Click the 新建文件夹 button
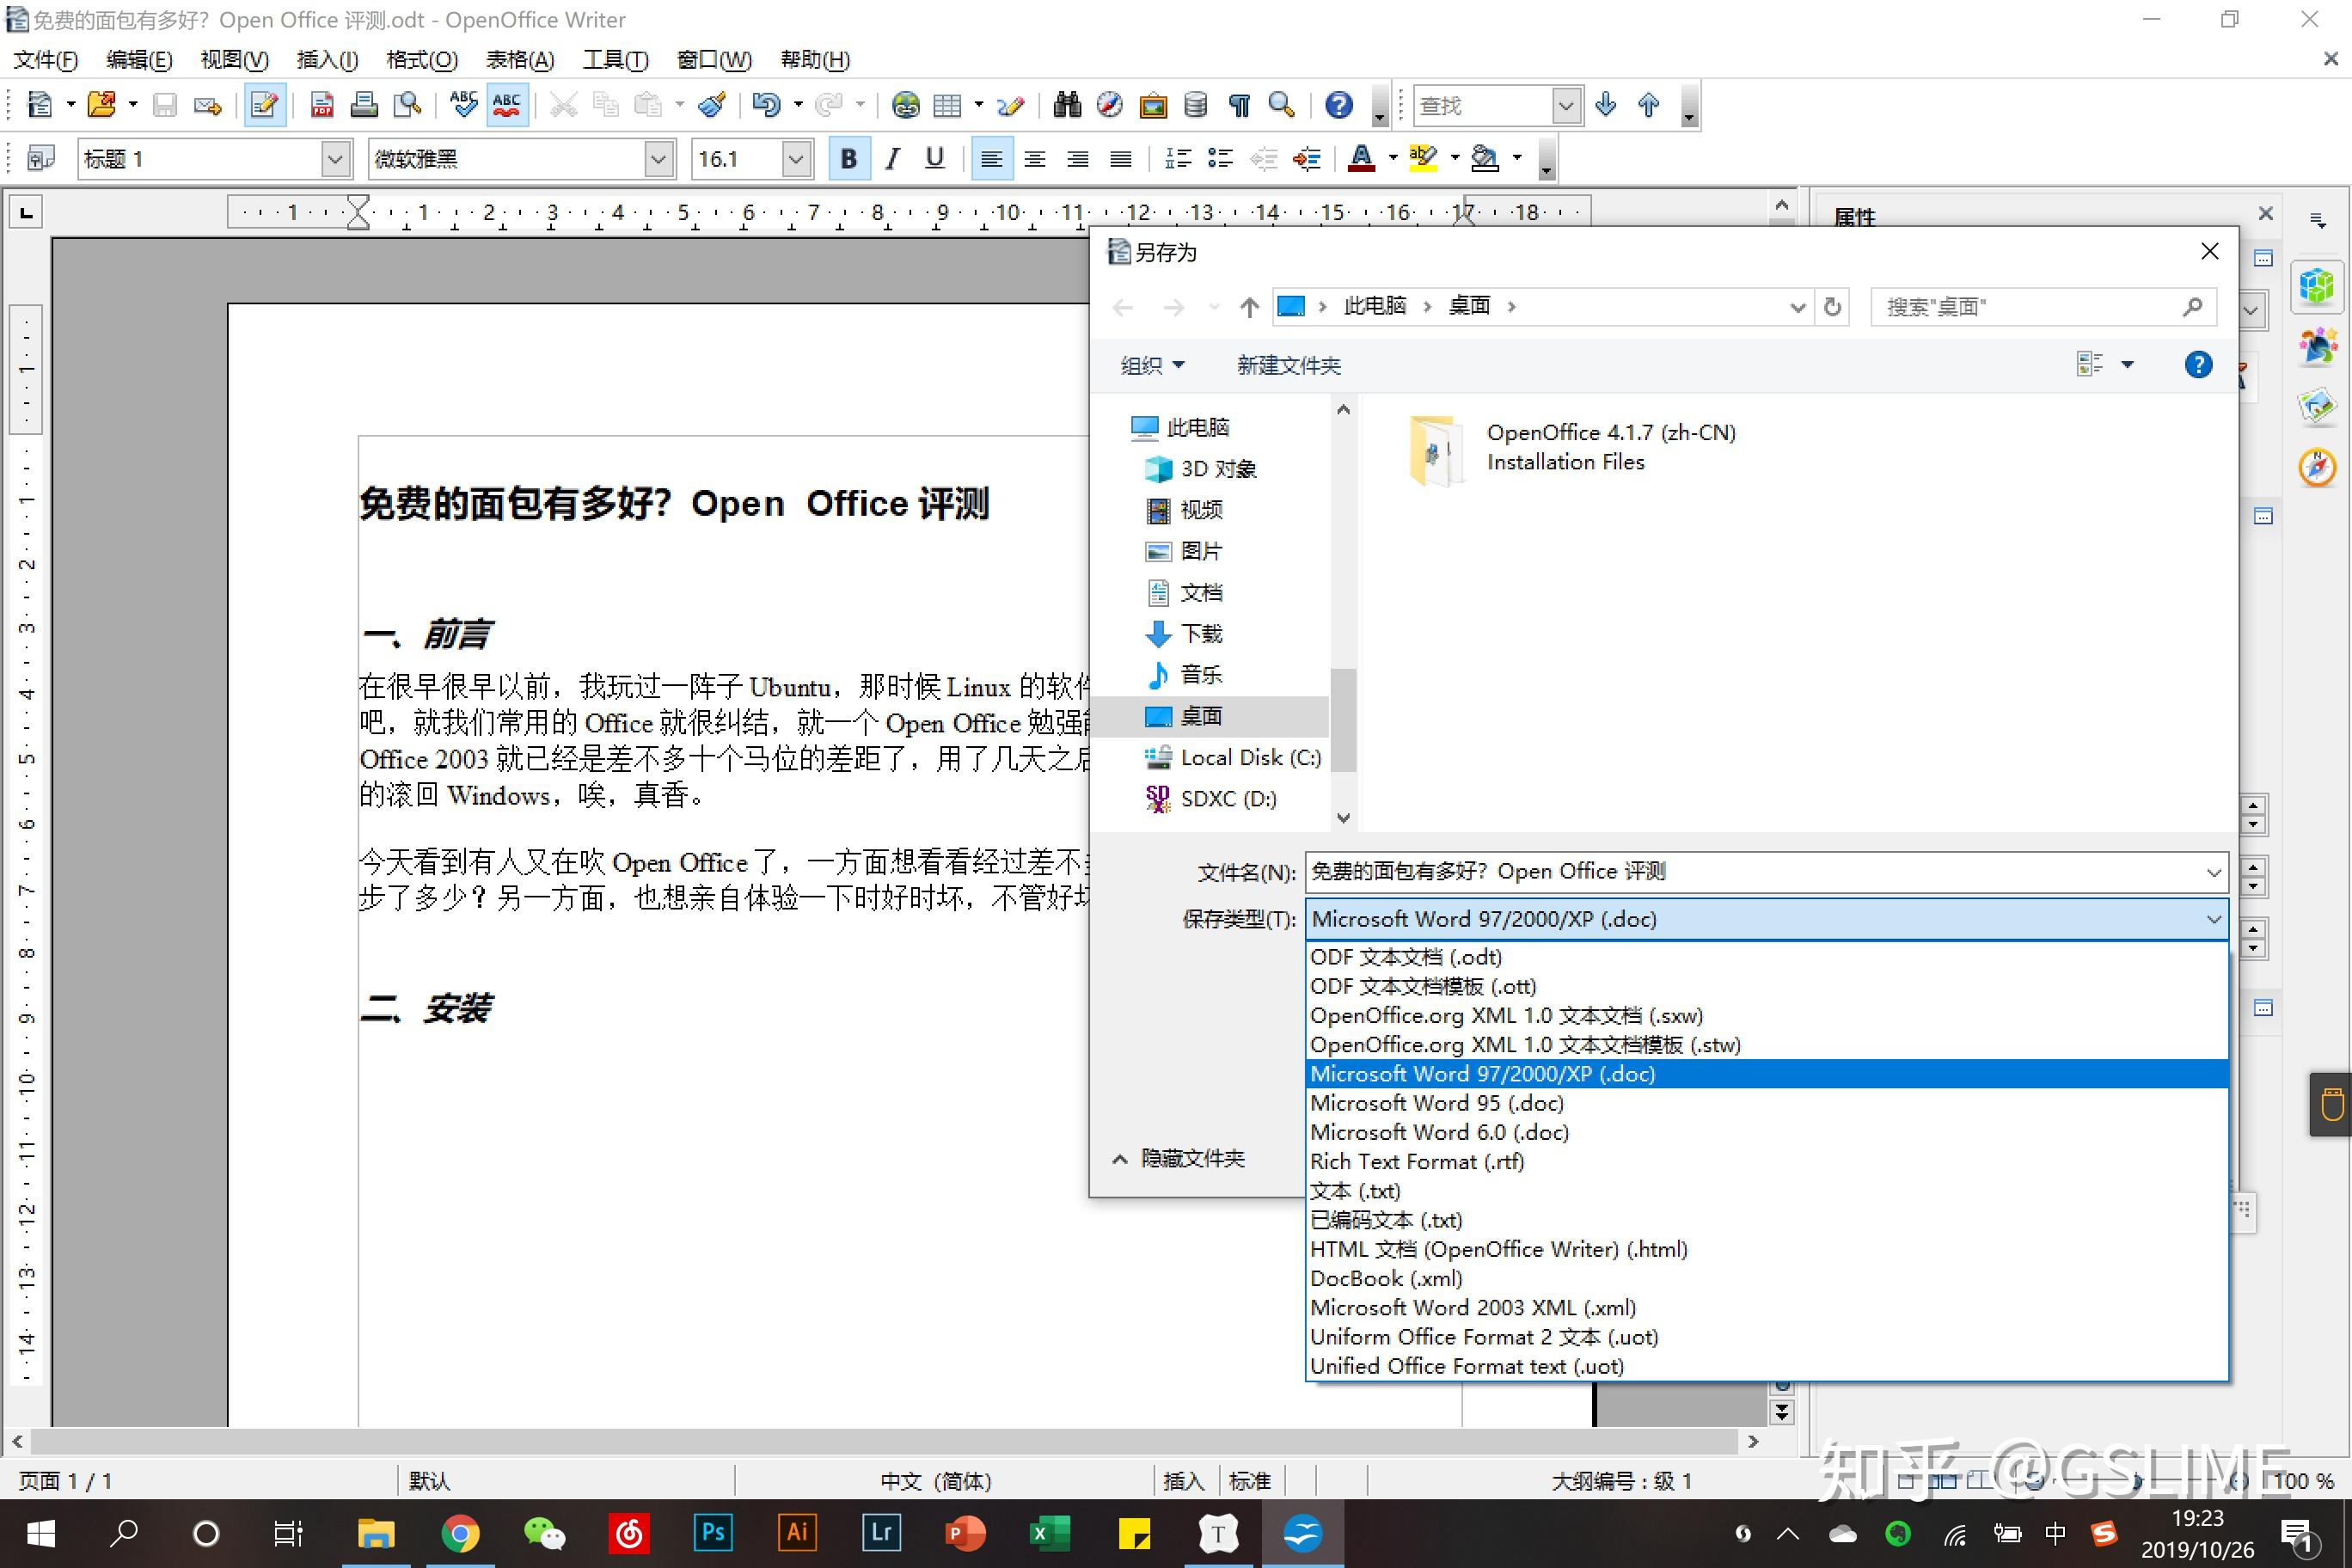This screenshot has width=2352, height=1568. coord(1288,364)
